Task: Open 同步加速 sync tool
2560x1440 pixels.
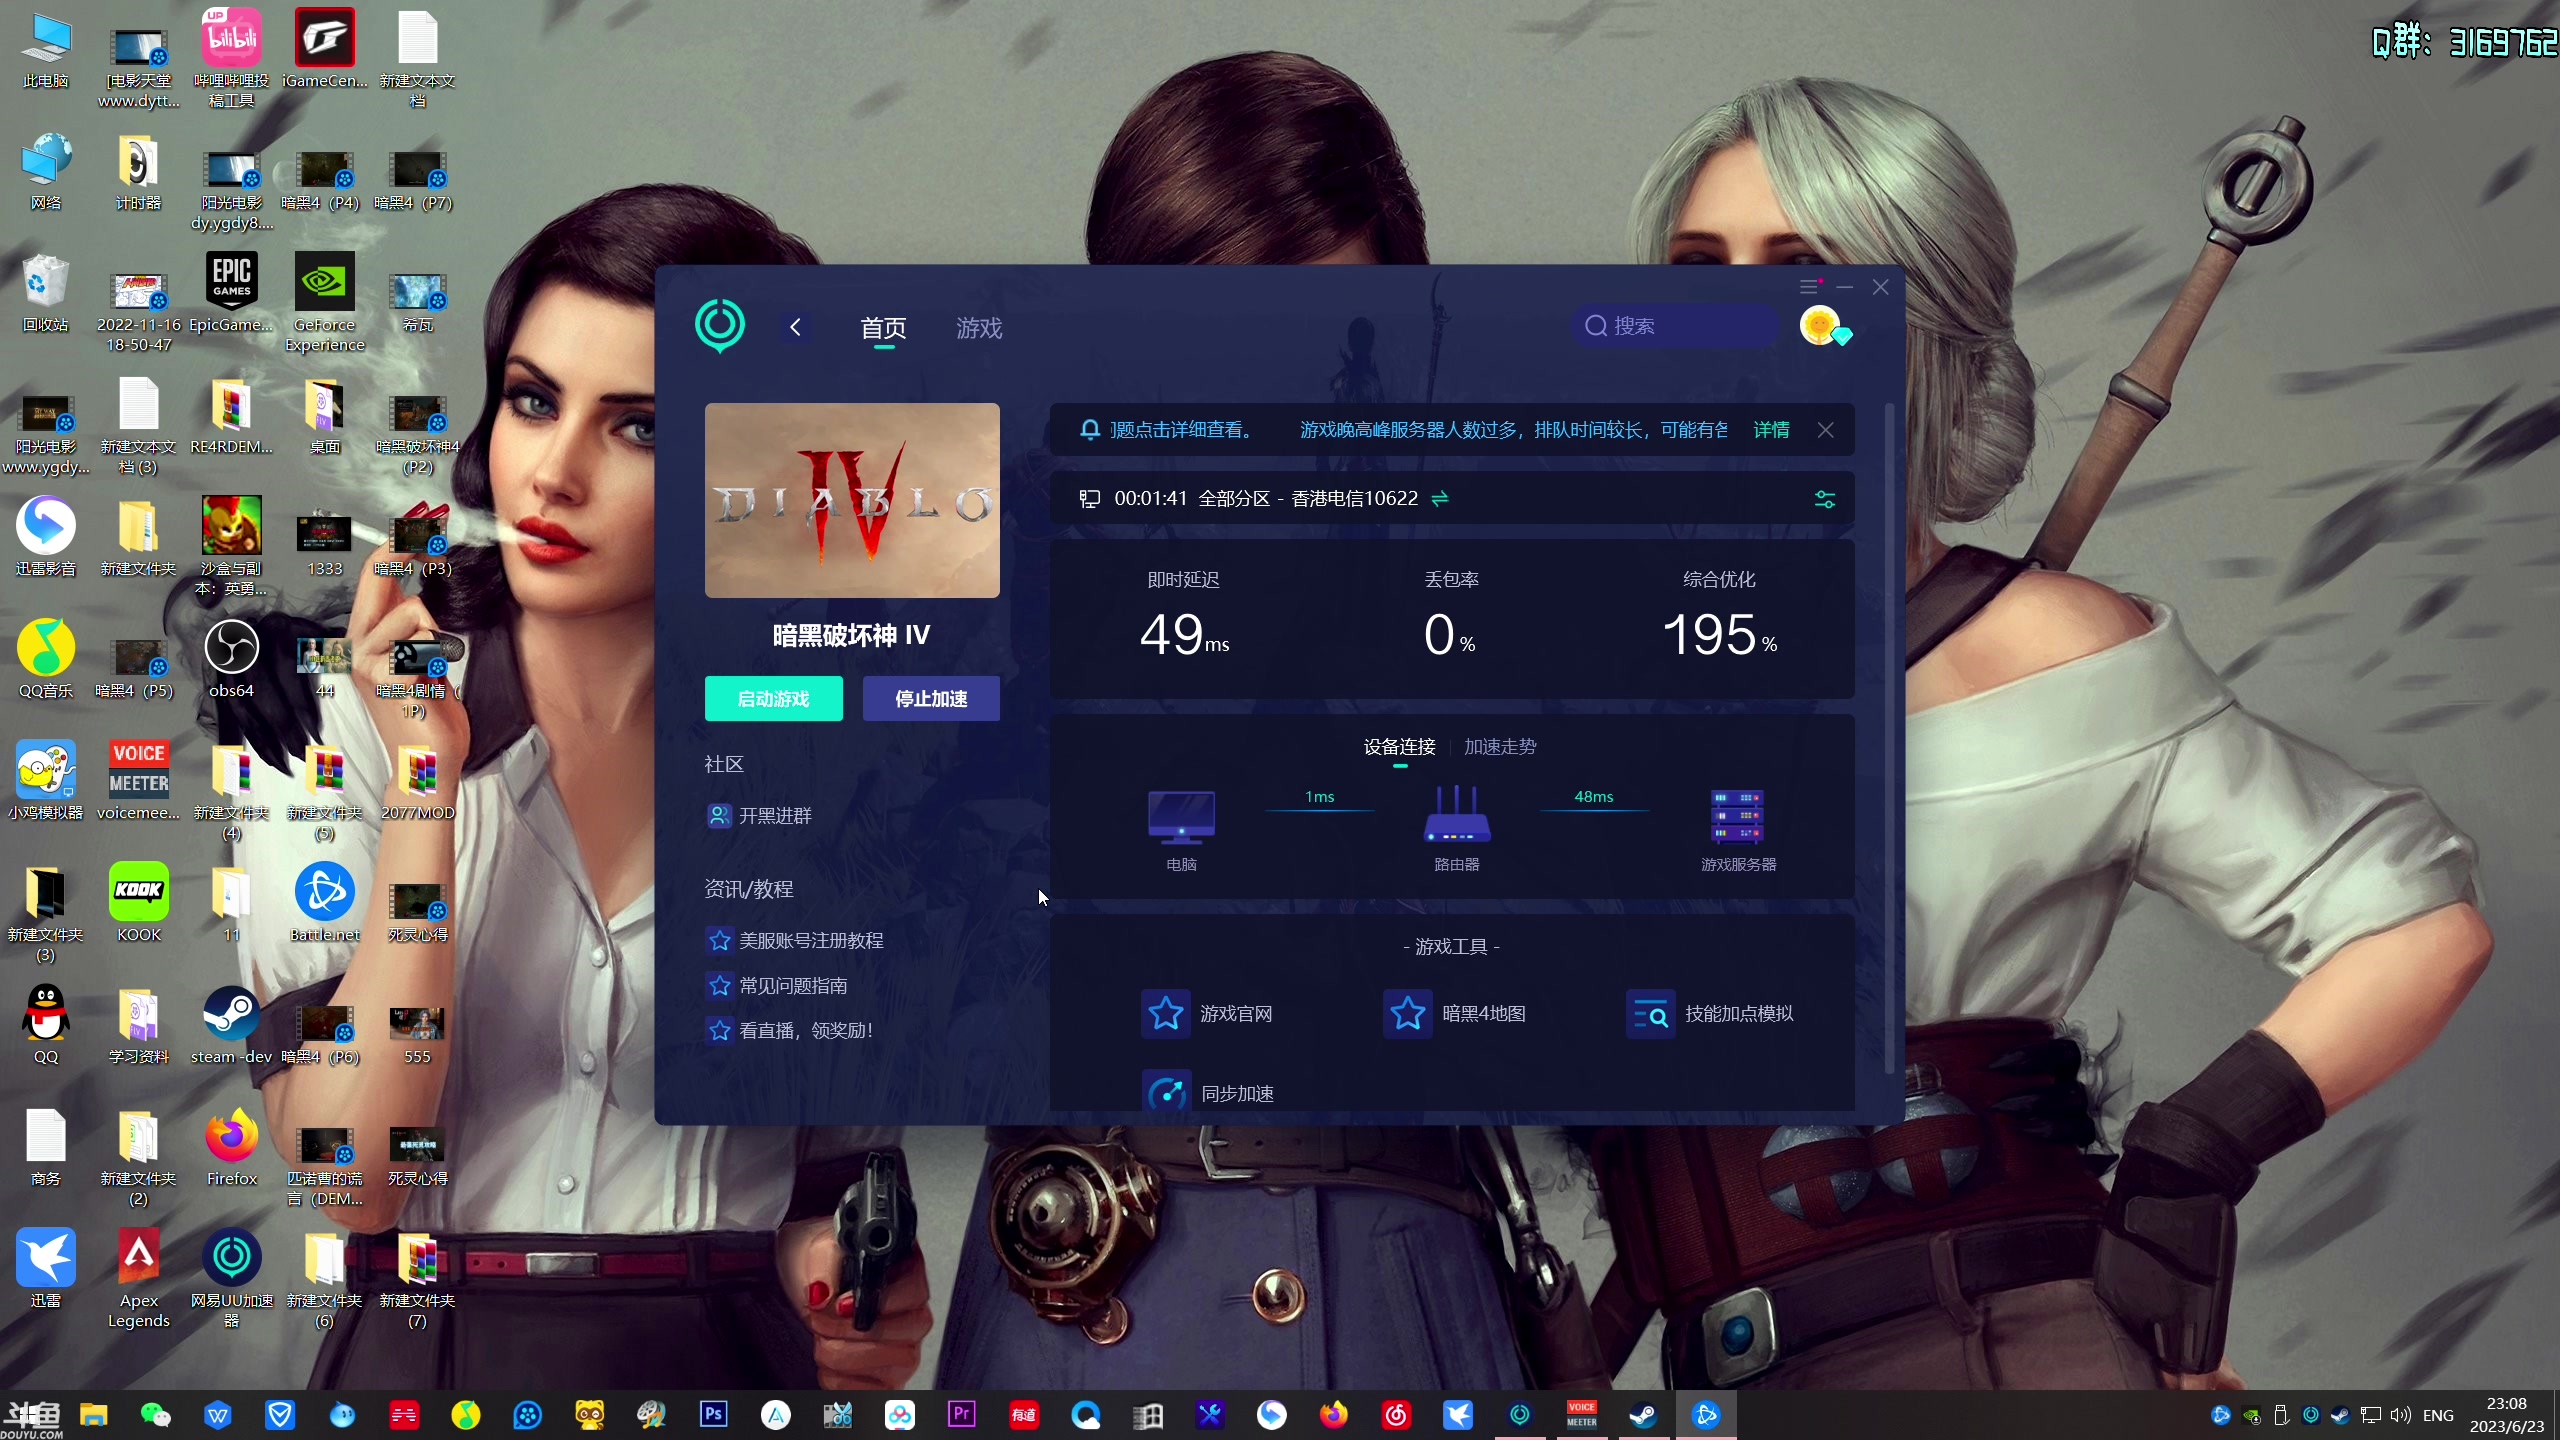Action: click(x=1208, y=1092)
